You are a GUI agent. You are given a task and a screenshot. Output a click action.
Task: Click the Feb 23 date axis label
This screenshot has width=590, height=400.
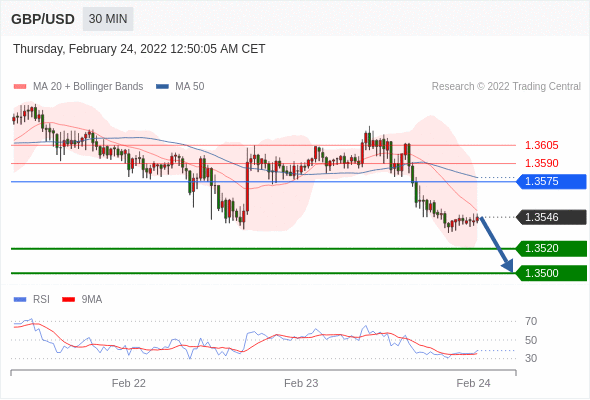(301, 383)
